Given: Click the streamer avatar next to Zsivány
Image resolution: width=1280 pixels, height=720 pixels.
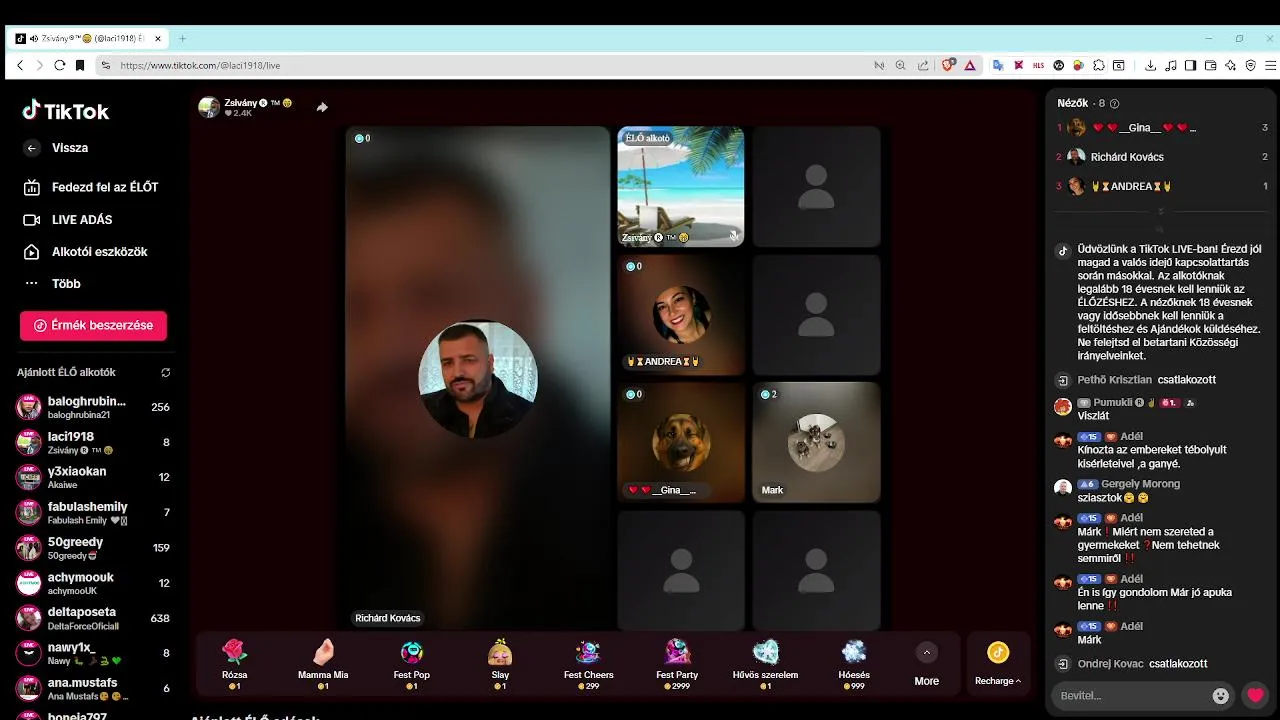Looking at the screenshot, I should 208,107.
